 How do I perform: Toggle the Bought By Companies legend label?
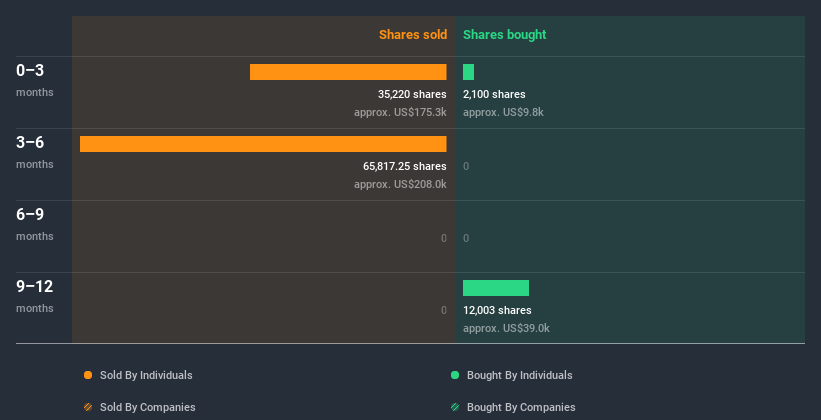tap(521, 407)
